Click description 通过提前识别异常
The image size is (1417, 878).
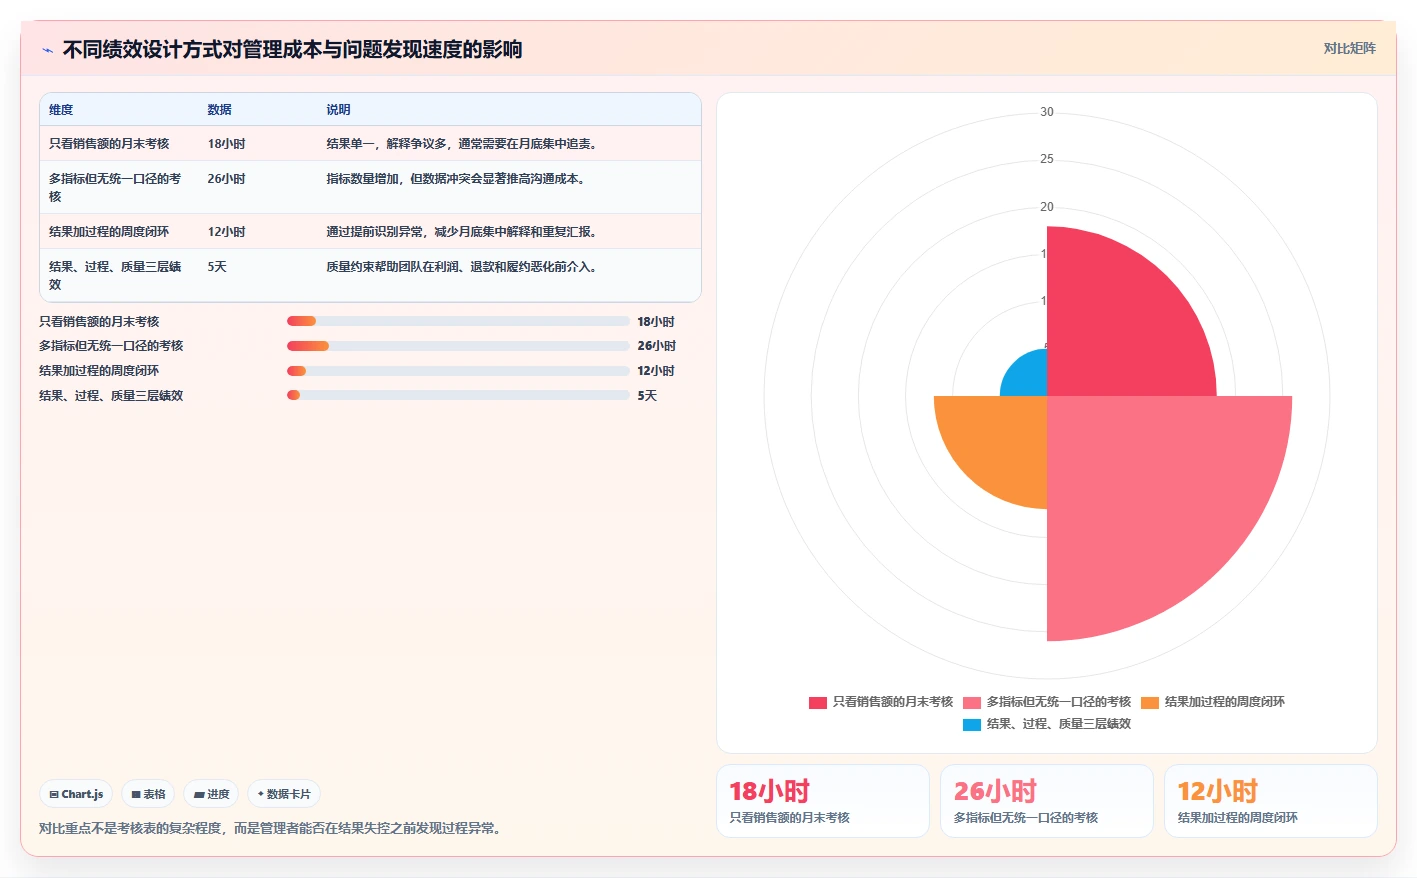[x=461, y=232]
